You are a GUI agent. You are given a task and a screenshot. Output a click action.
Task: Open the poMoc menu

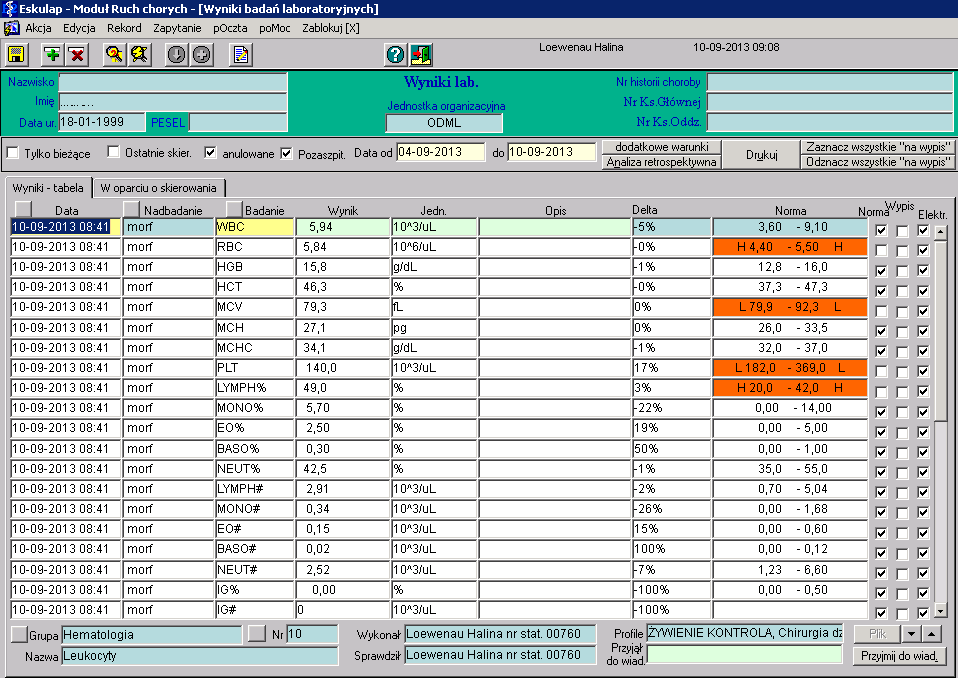tap(274, 28)
